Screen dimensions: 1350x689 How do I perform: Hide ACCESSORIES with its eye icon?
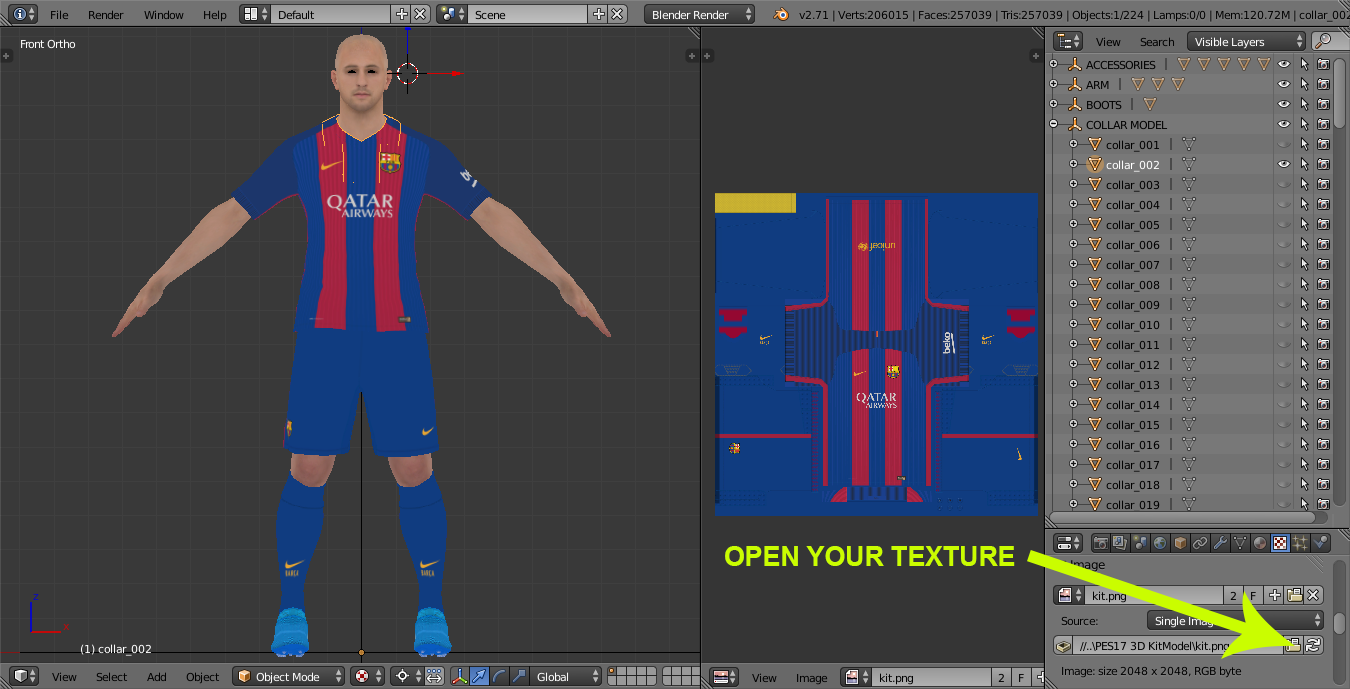[1284, 65]
